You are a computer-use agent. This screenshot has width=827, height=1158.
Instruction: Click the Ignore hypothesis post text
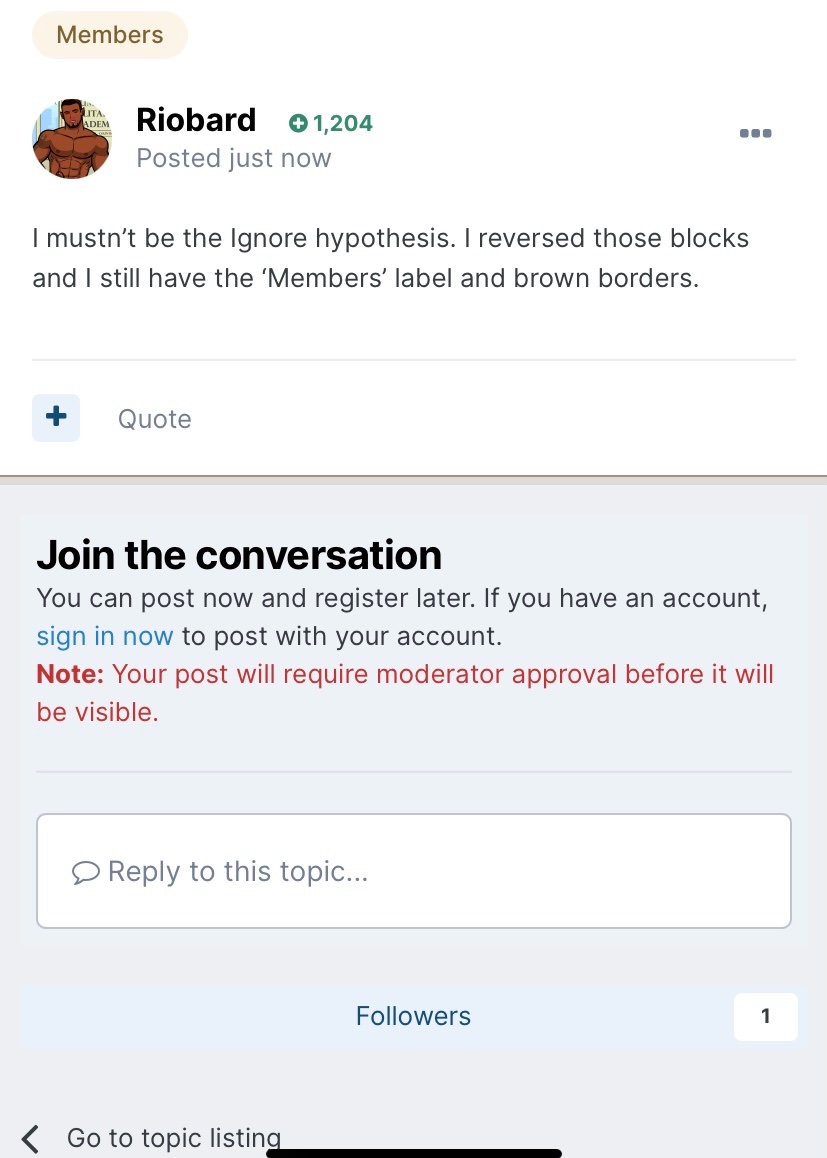(x=391, y=258)
